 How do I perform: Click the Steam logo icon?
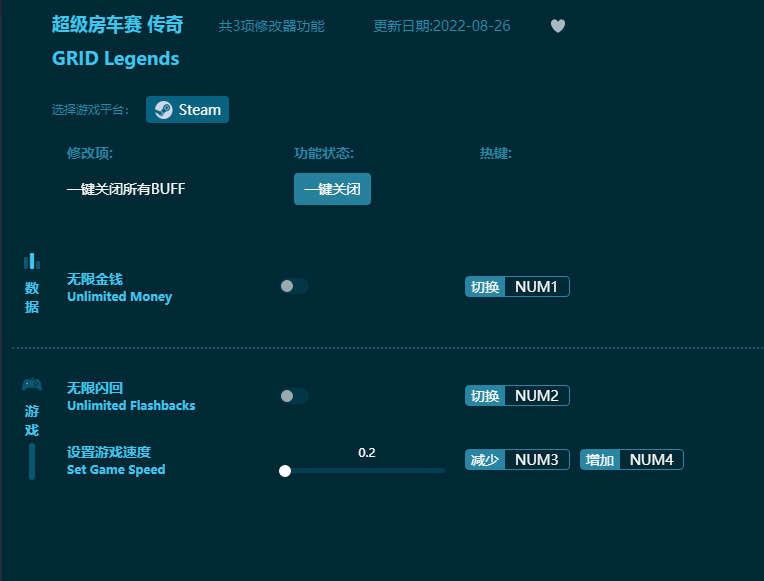(164, 110)
